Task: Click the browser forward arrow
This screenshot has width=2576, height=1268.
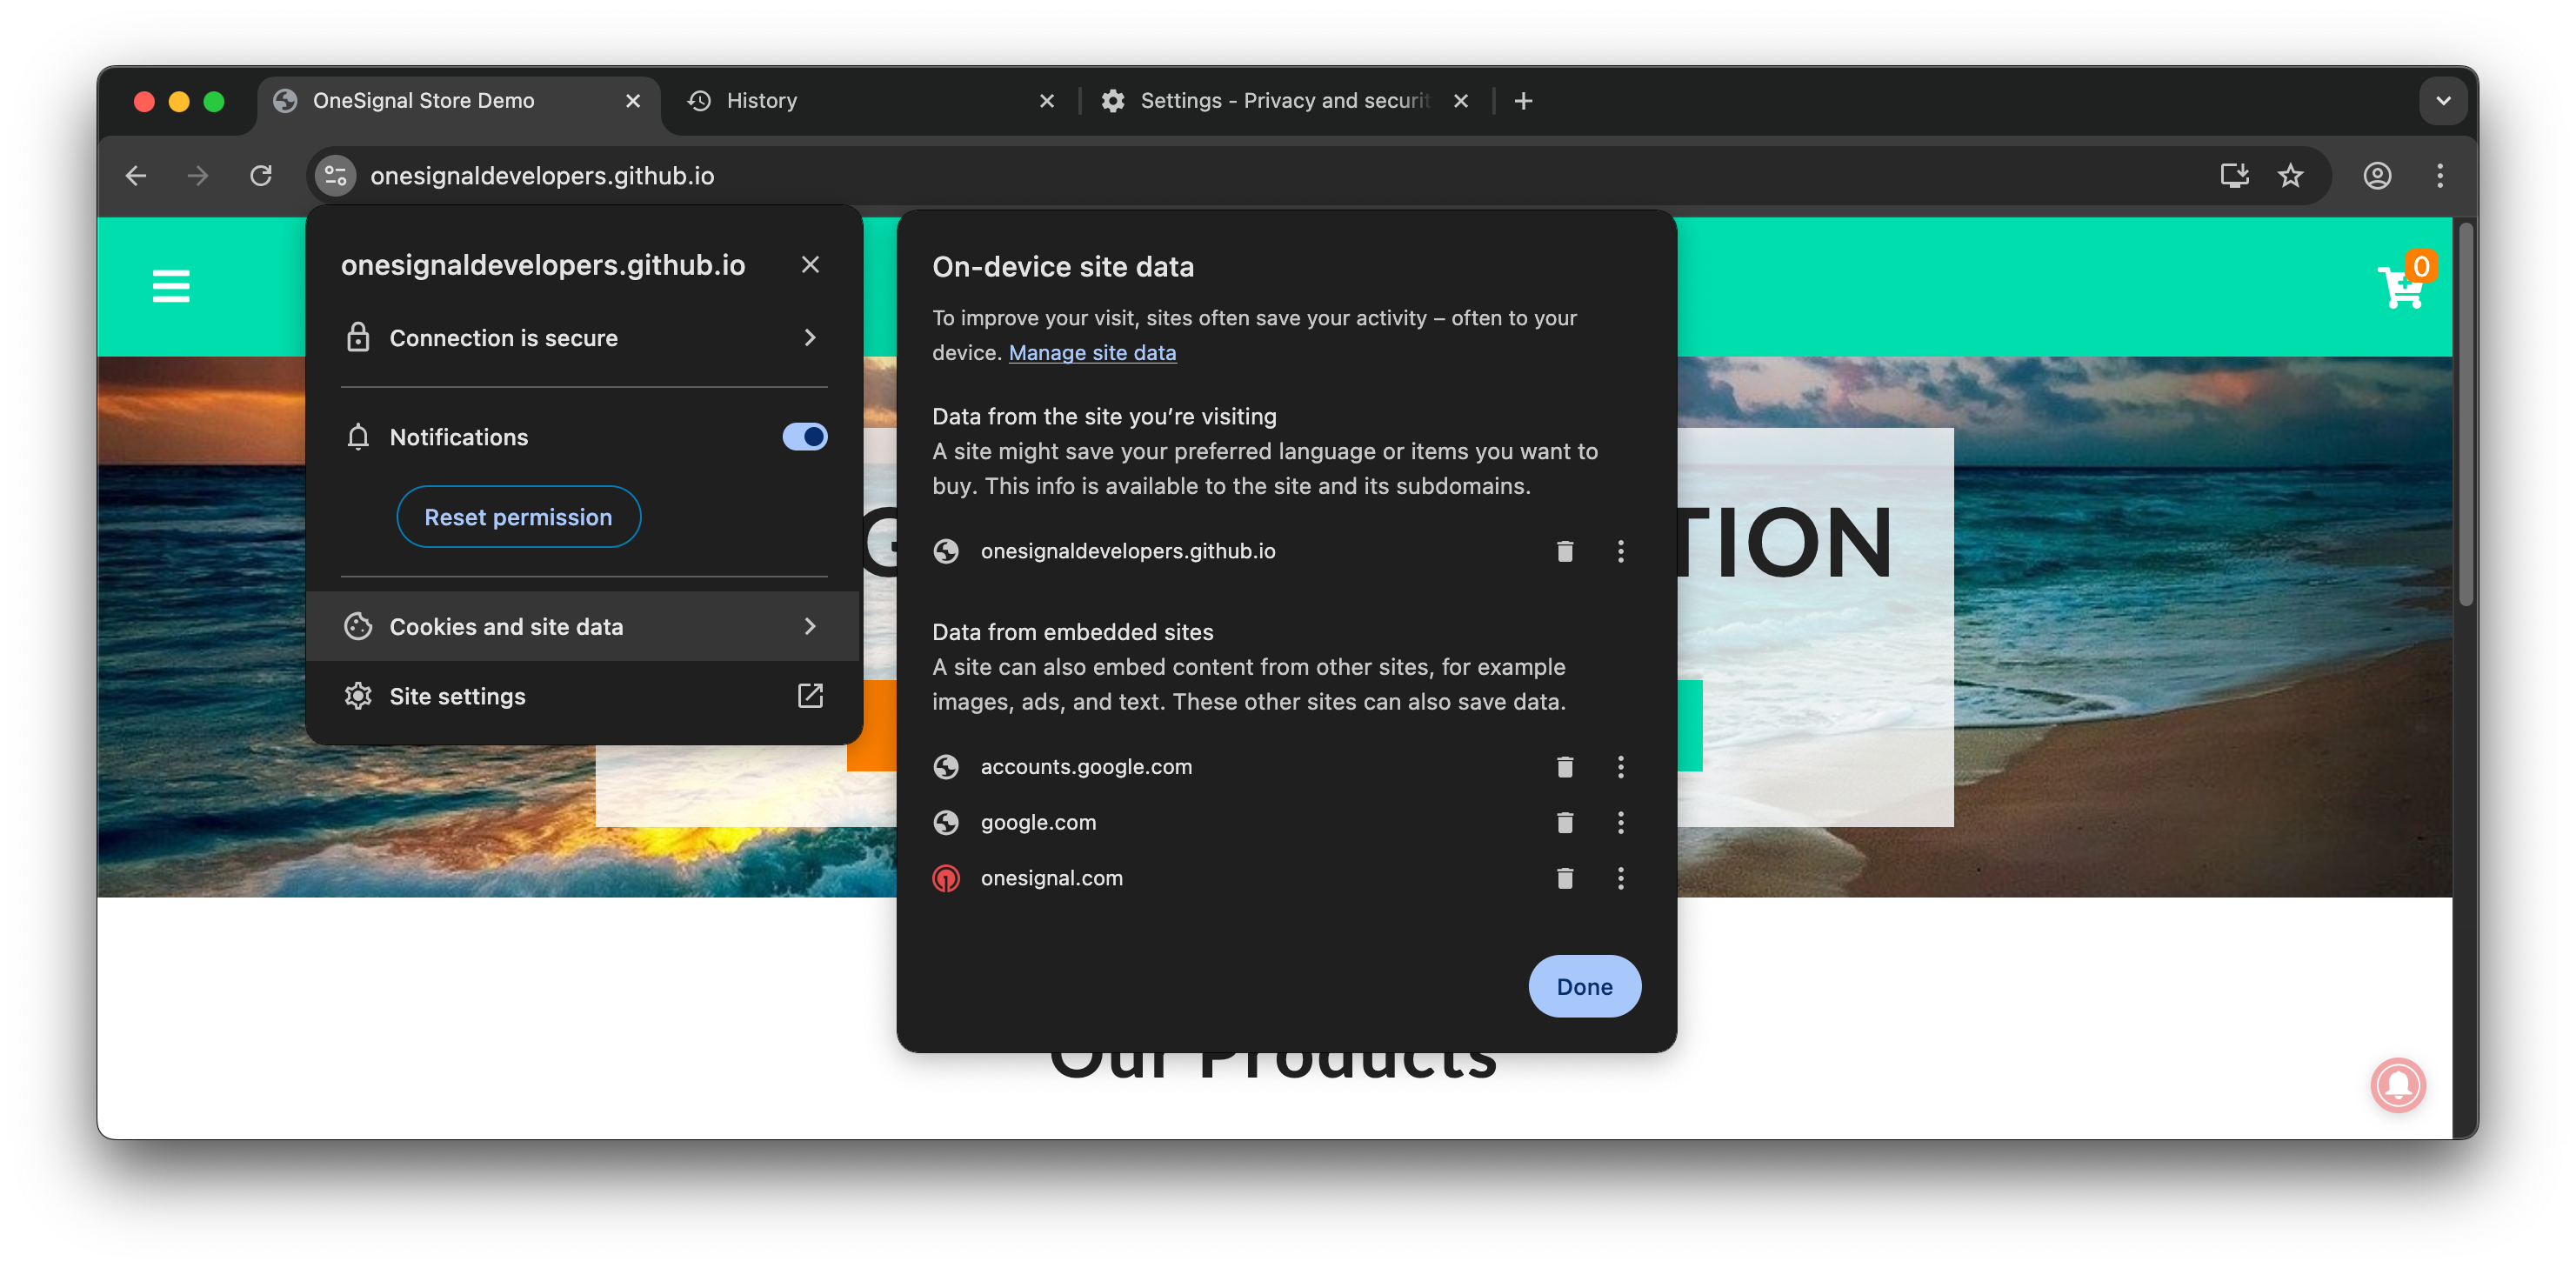Action: tap(198, 176)
